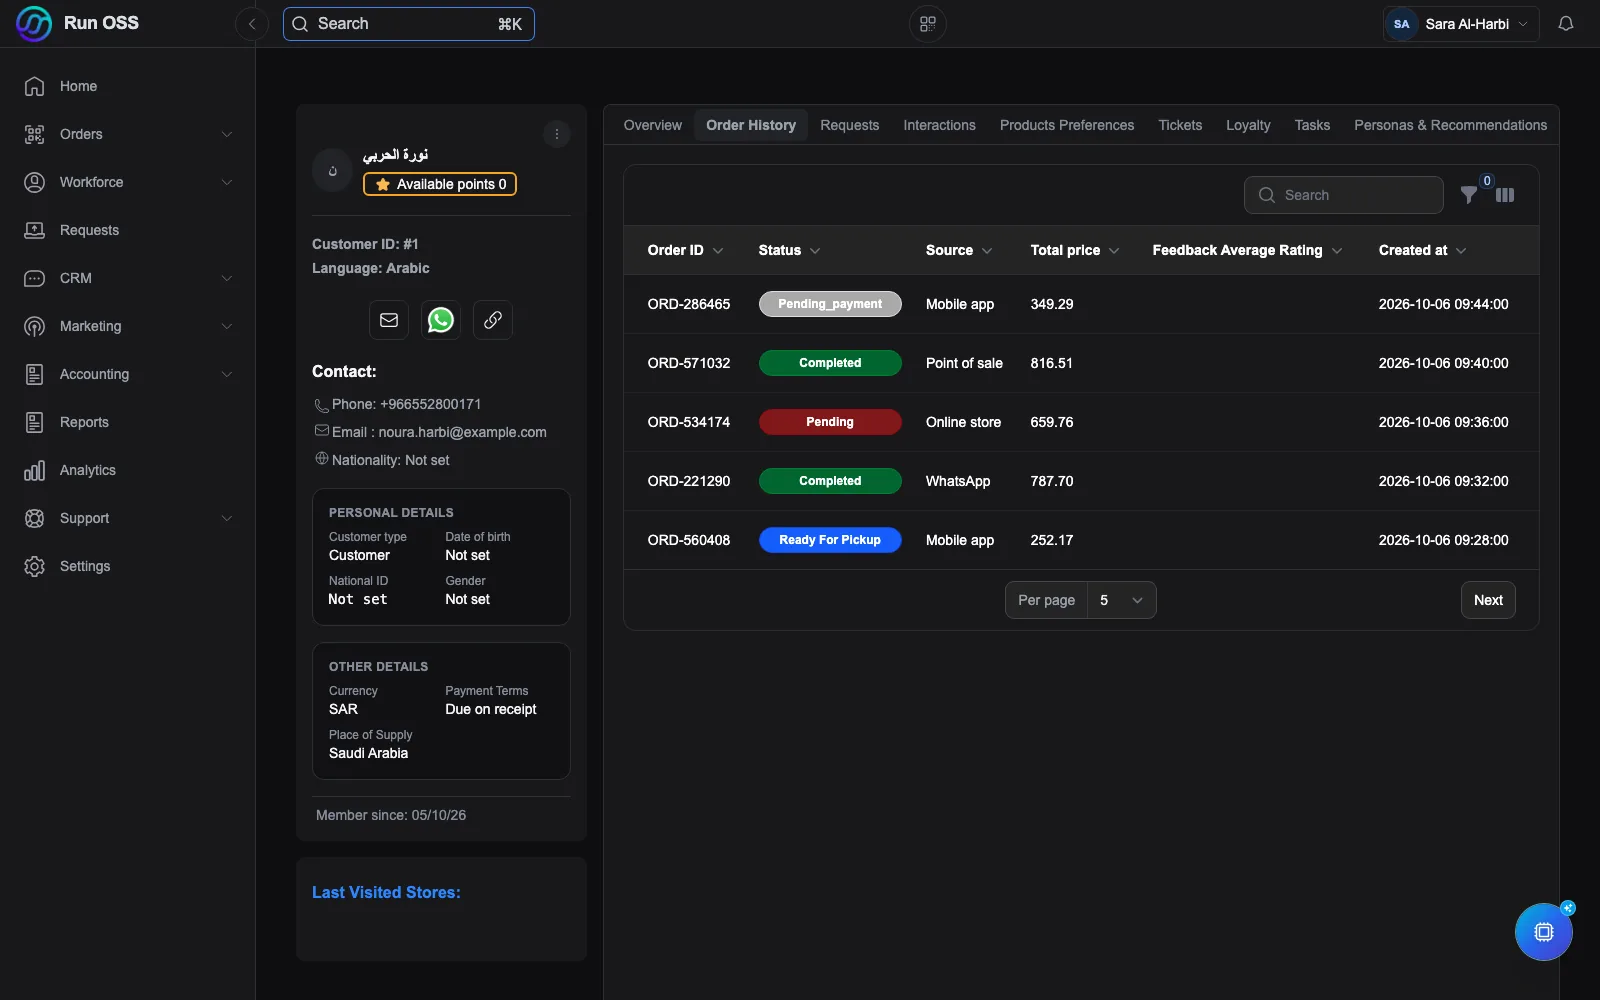Image resolution: width=1600 pixels, height=1000 pixels.
Task: Click the Workforce sidebar icon
Action: pos(34,182)
